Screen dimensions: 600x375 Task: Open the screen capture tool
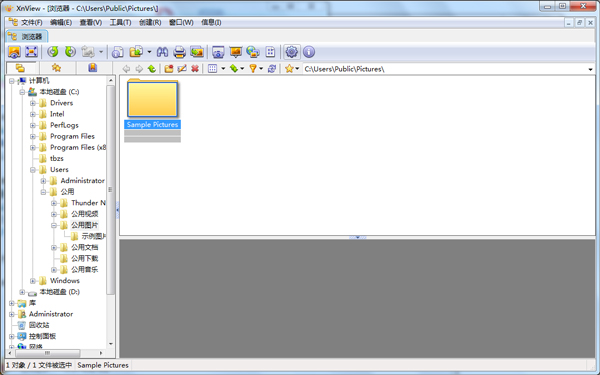coord(218,52)
